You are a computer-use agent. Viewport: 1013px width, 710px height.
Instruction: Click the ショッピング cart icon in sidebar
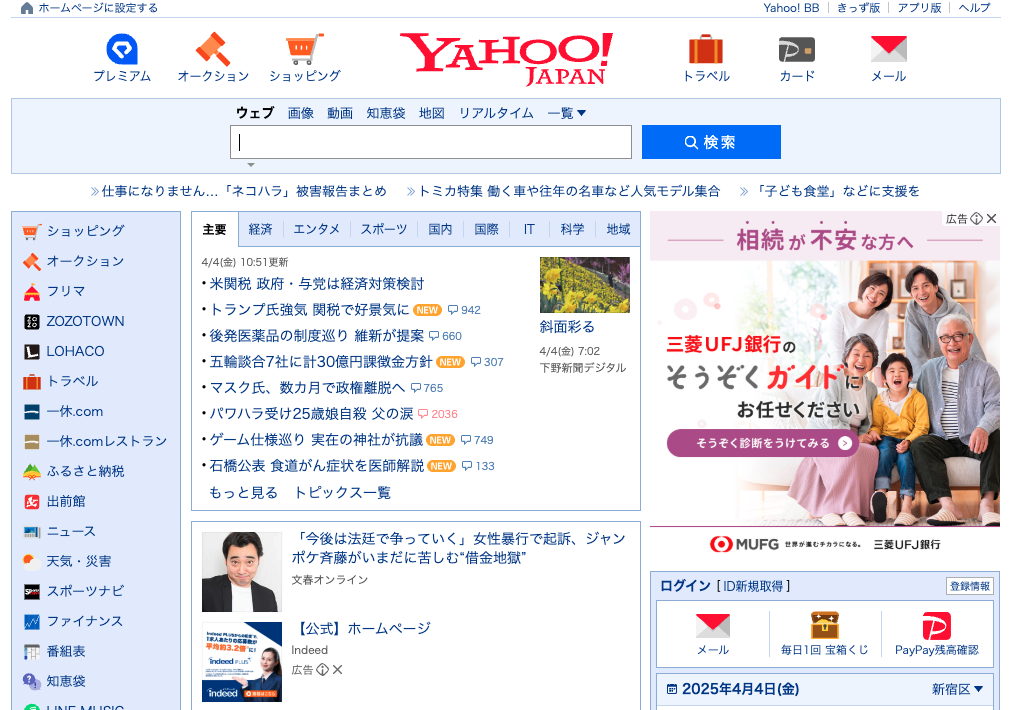(x=32, y=231)
